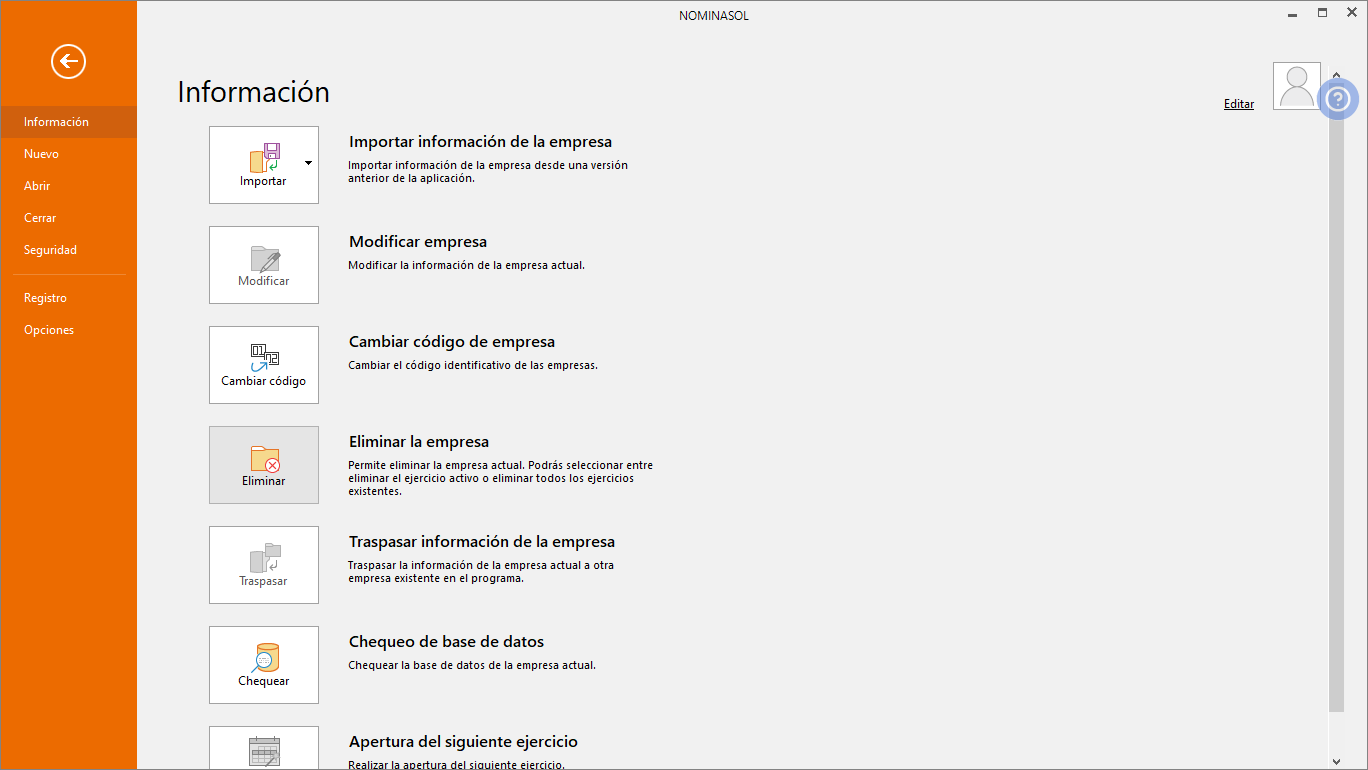Select the description "Chequear la base de datos"

point(472,665)
